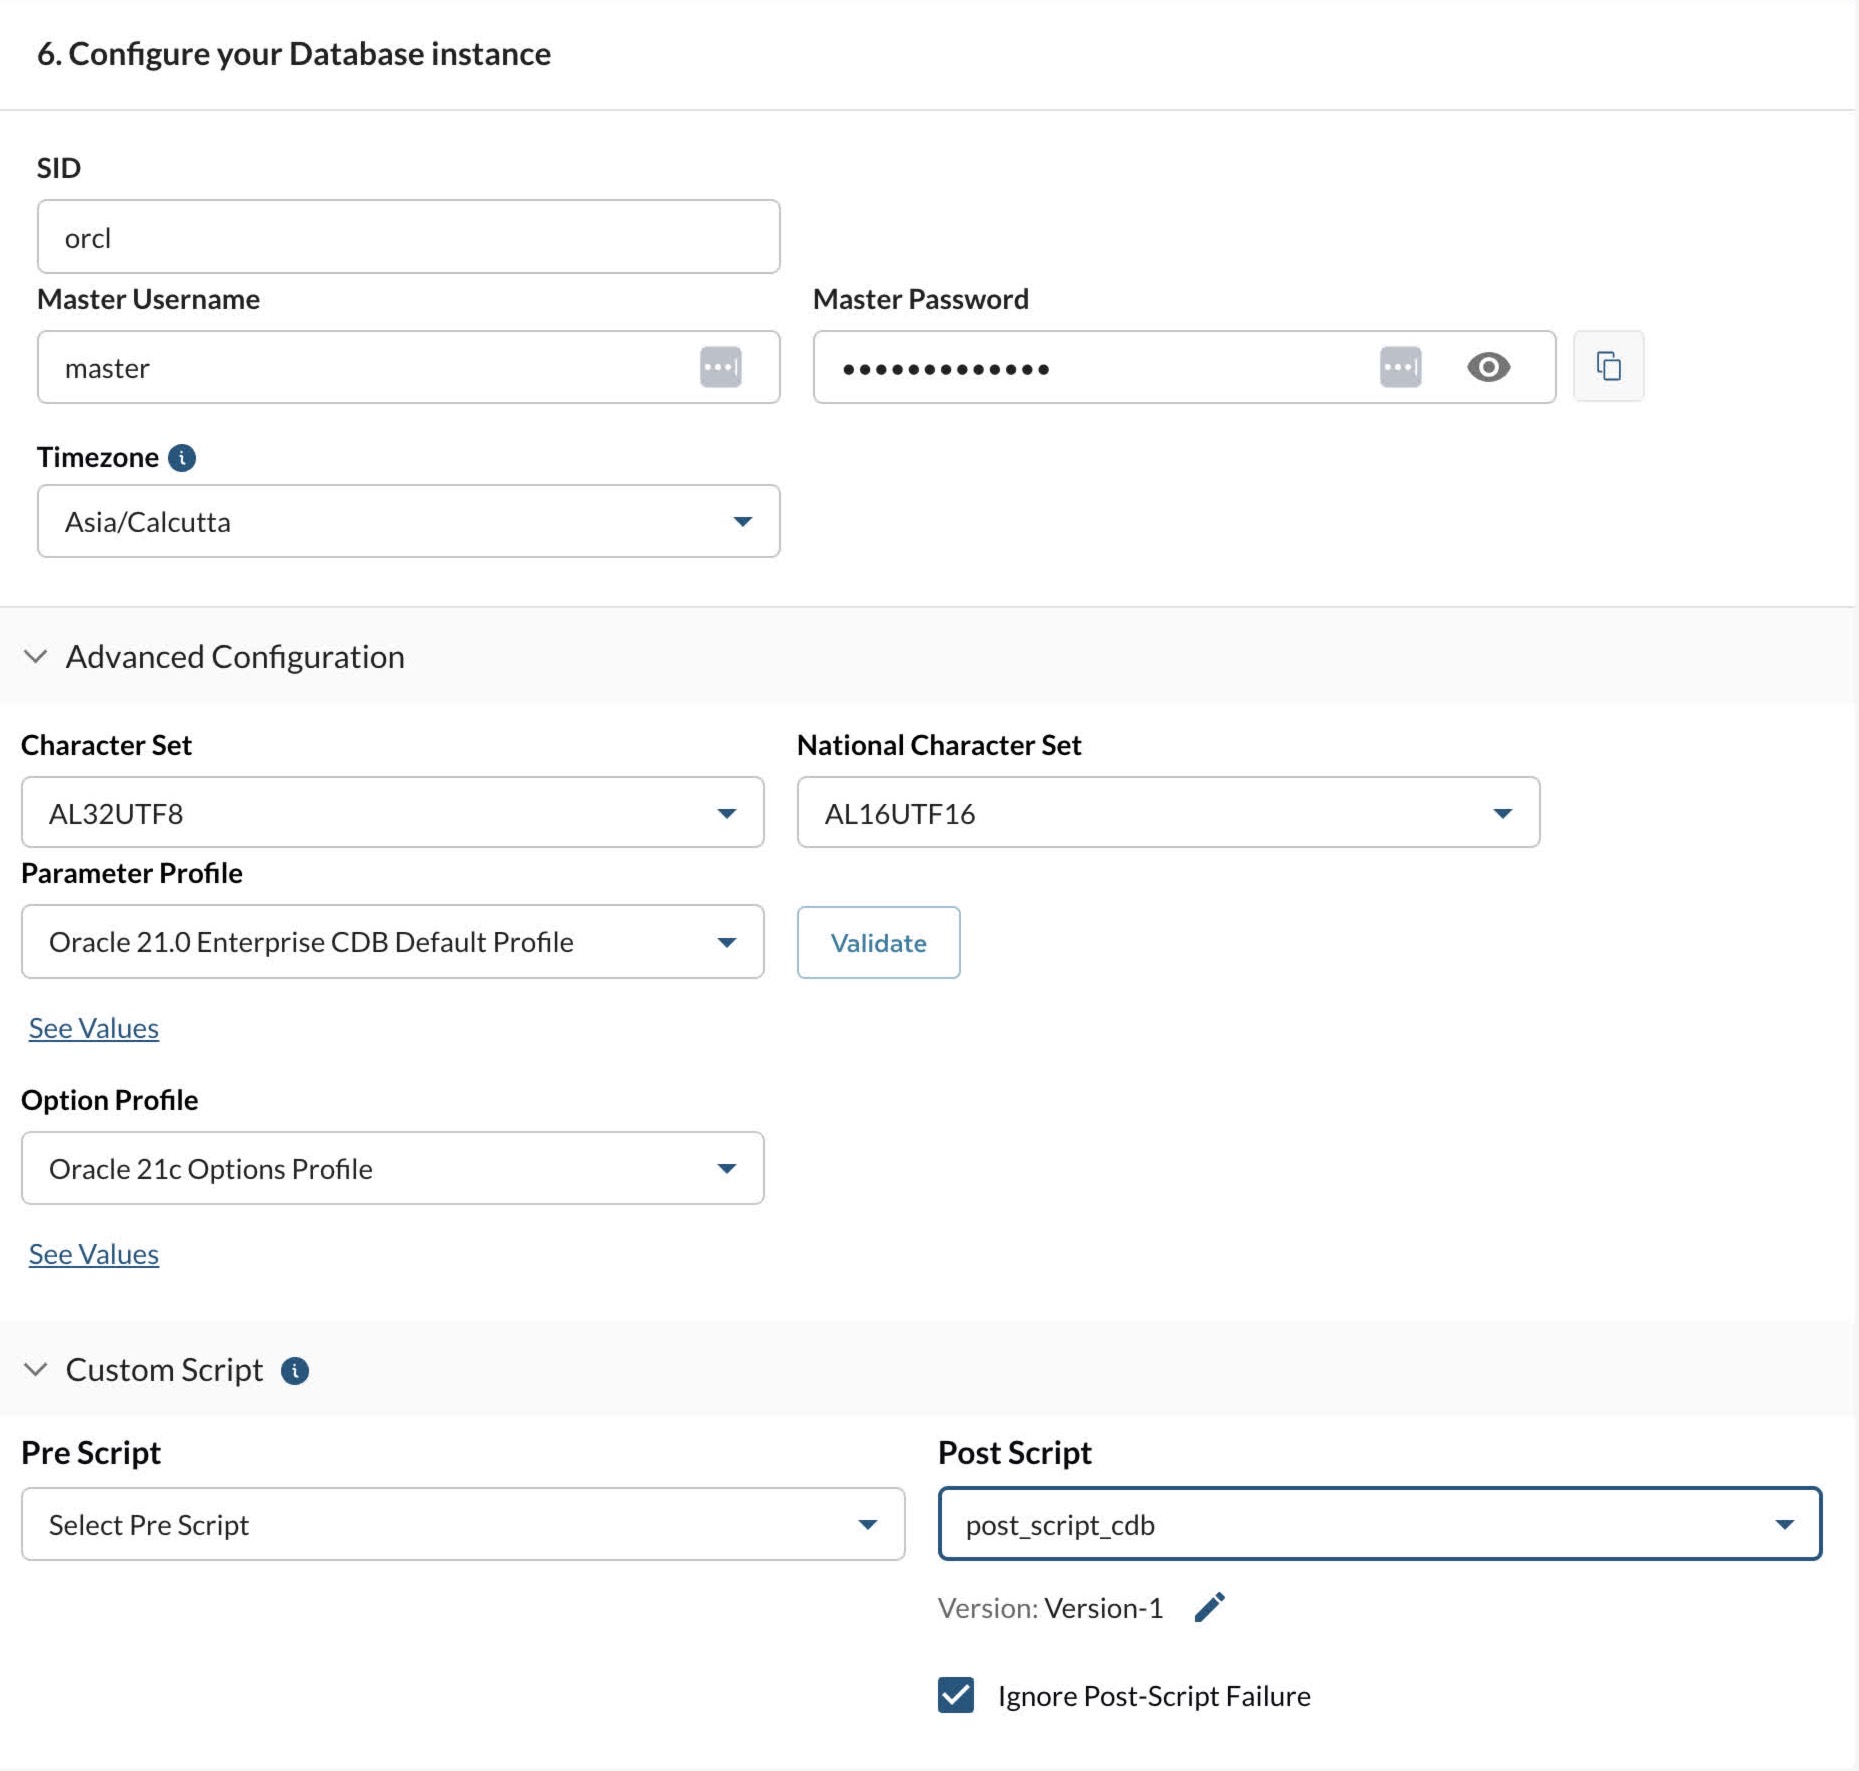Open the National Character Set dropdown

pyautogui.click(x=1168, y=813)
